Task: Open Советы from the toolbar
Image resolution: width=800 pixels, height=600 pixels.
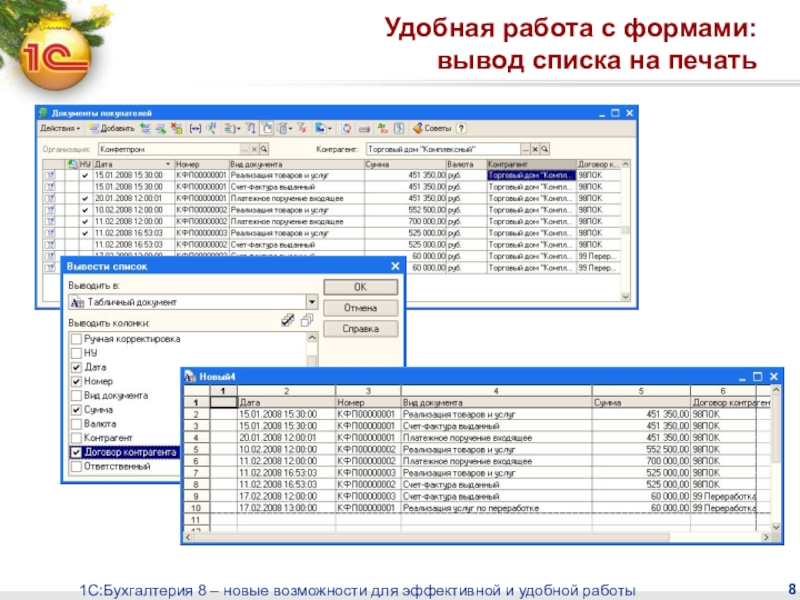Action: [x=432, y=129]
